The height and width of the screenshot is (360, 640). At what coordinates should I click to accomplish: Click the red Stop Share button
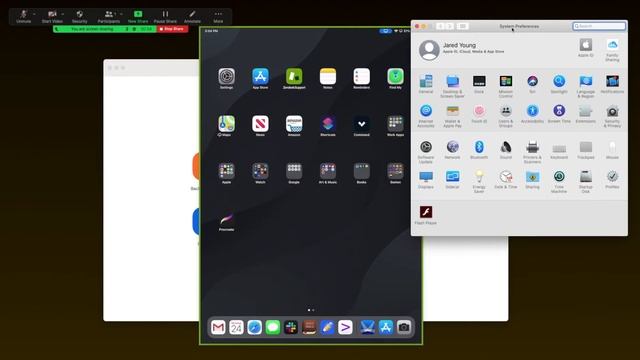[x=172, y=29]
